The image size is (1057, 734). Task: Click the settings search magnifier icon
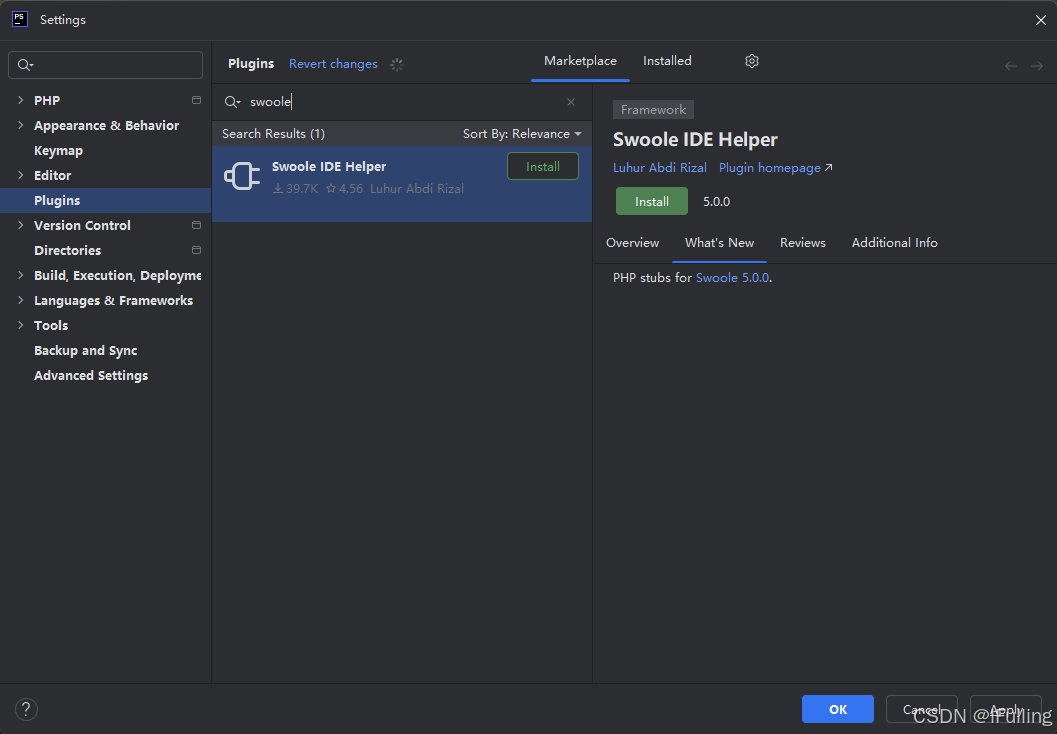[x=24, y=65]
